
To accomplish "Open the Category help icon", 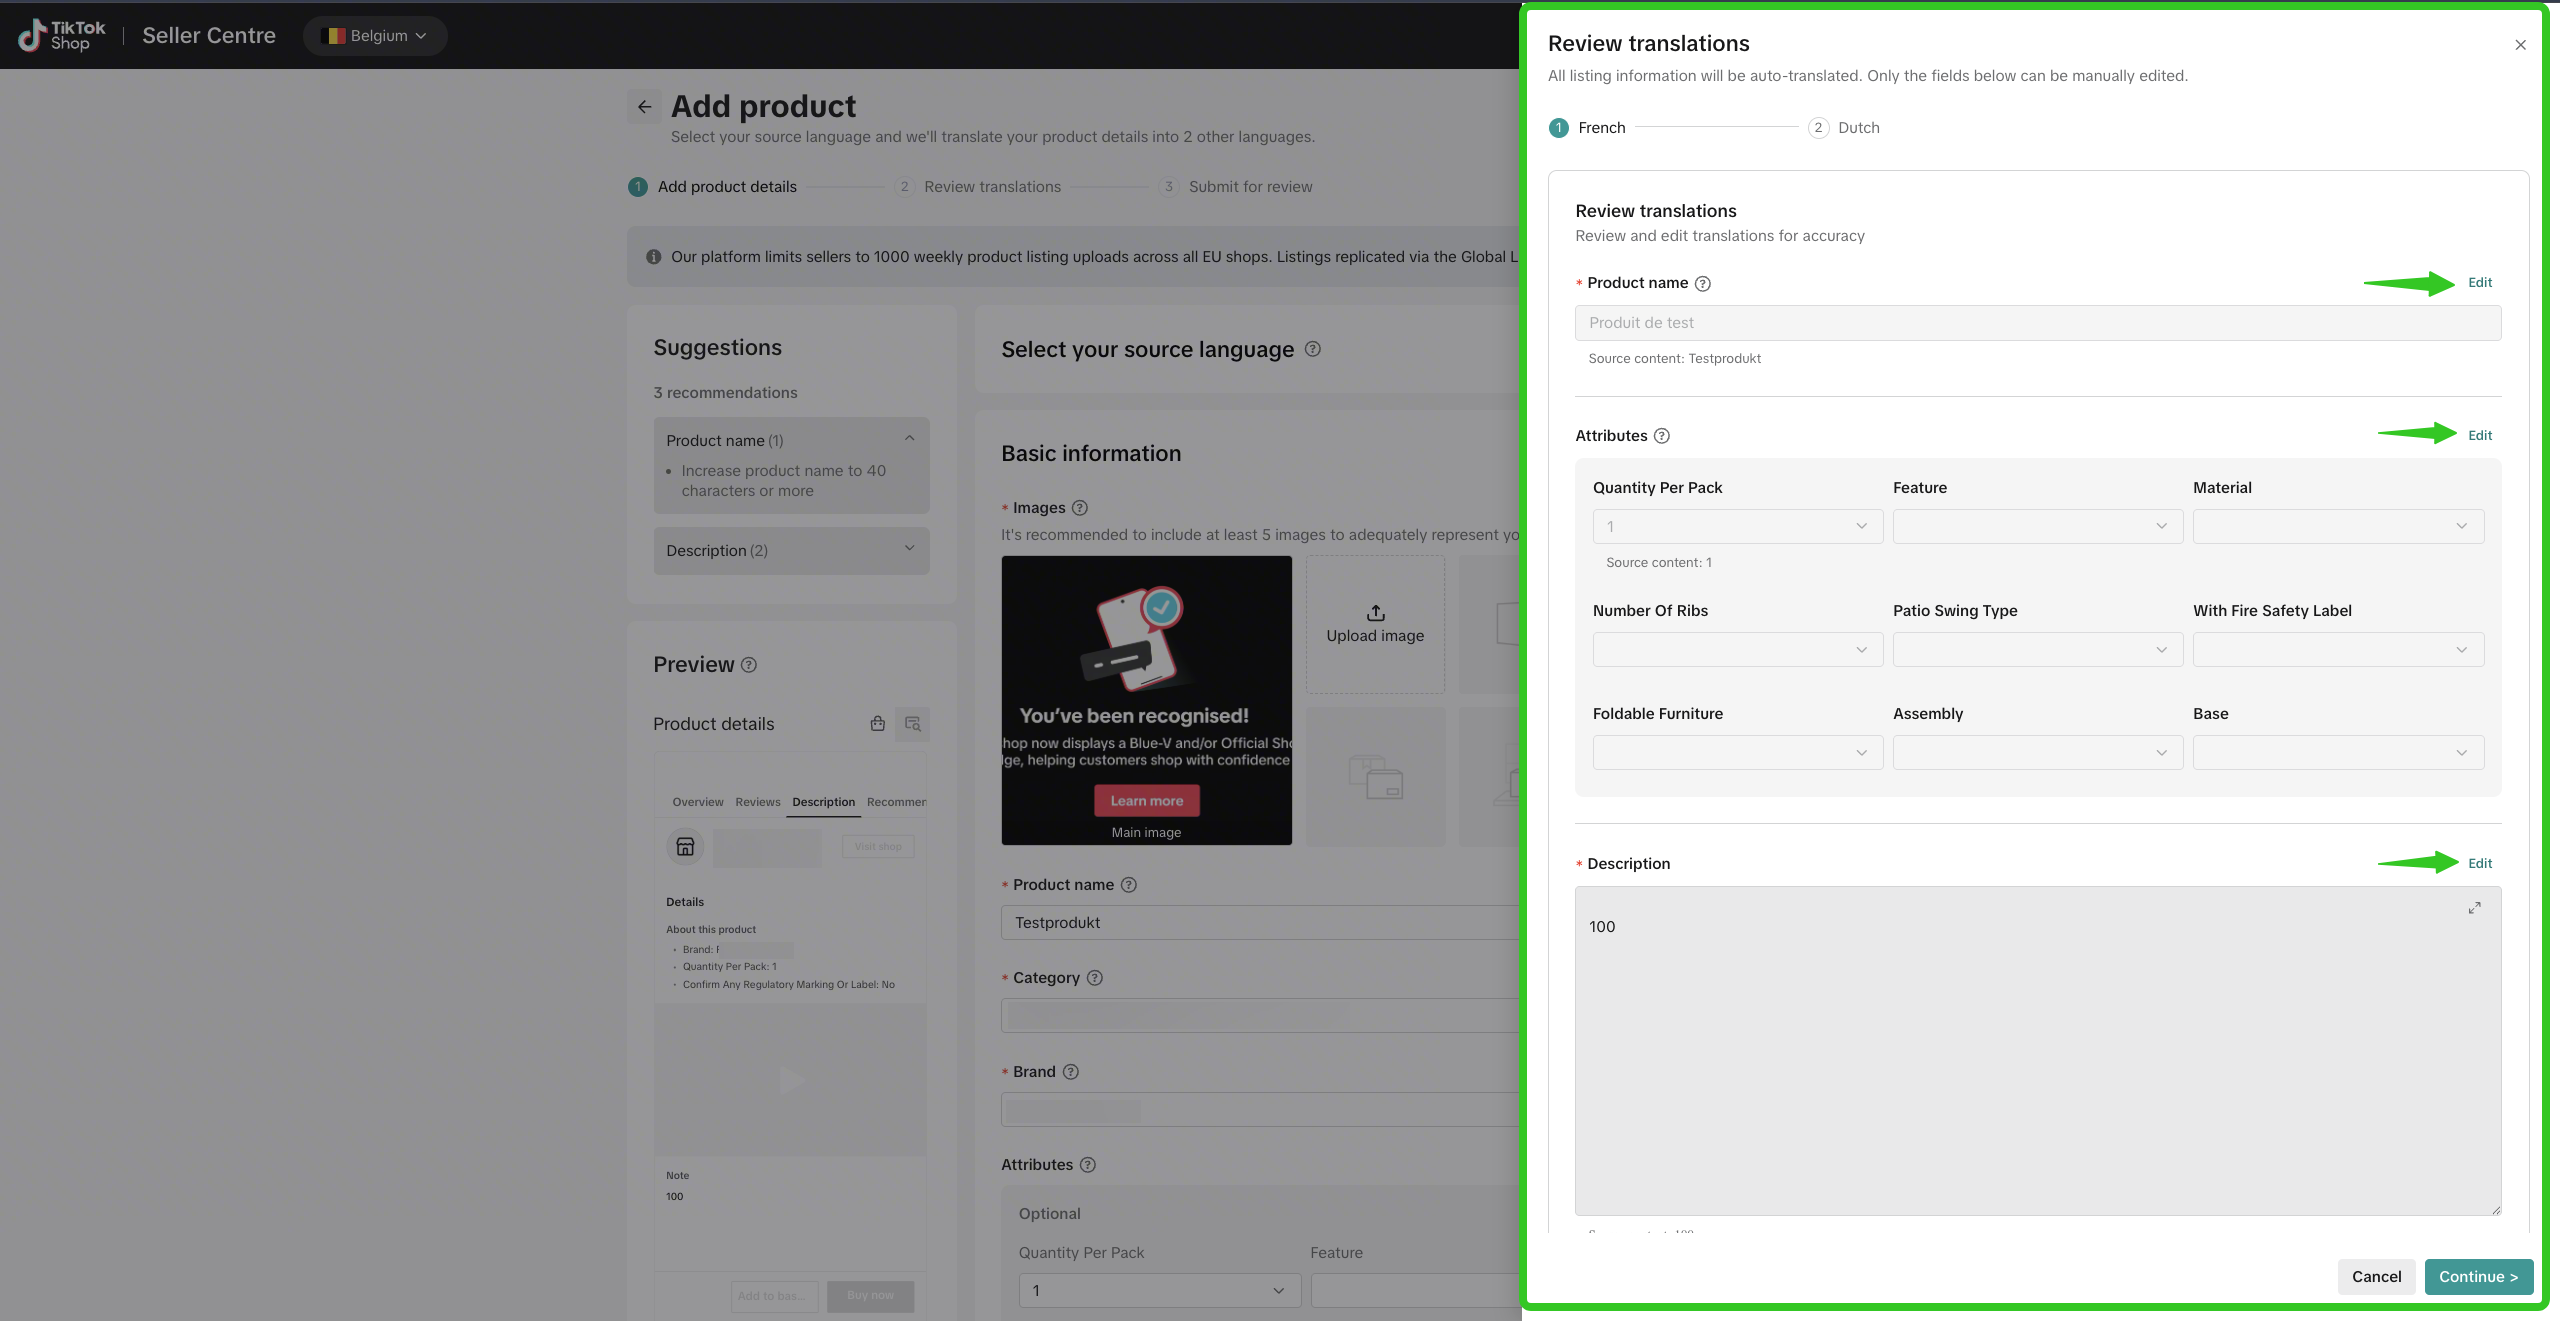I will coord(1095,978).
